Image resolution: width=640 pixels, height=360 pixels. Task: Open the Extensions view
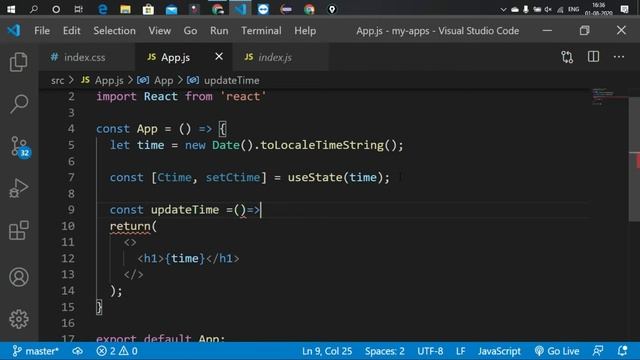[19, 231]
